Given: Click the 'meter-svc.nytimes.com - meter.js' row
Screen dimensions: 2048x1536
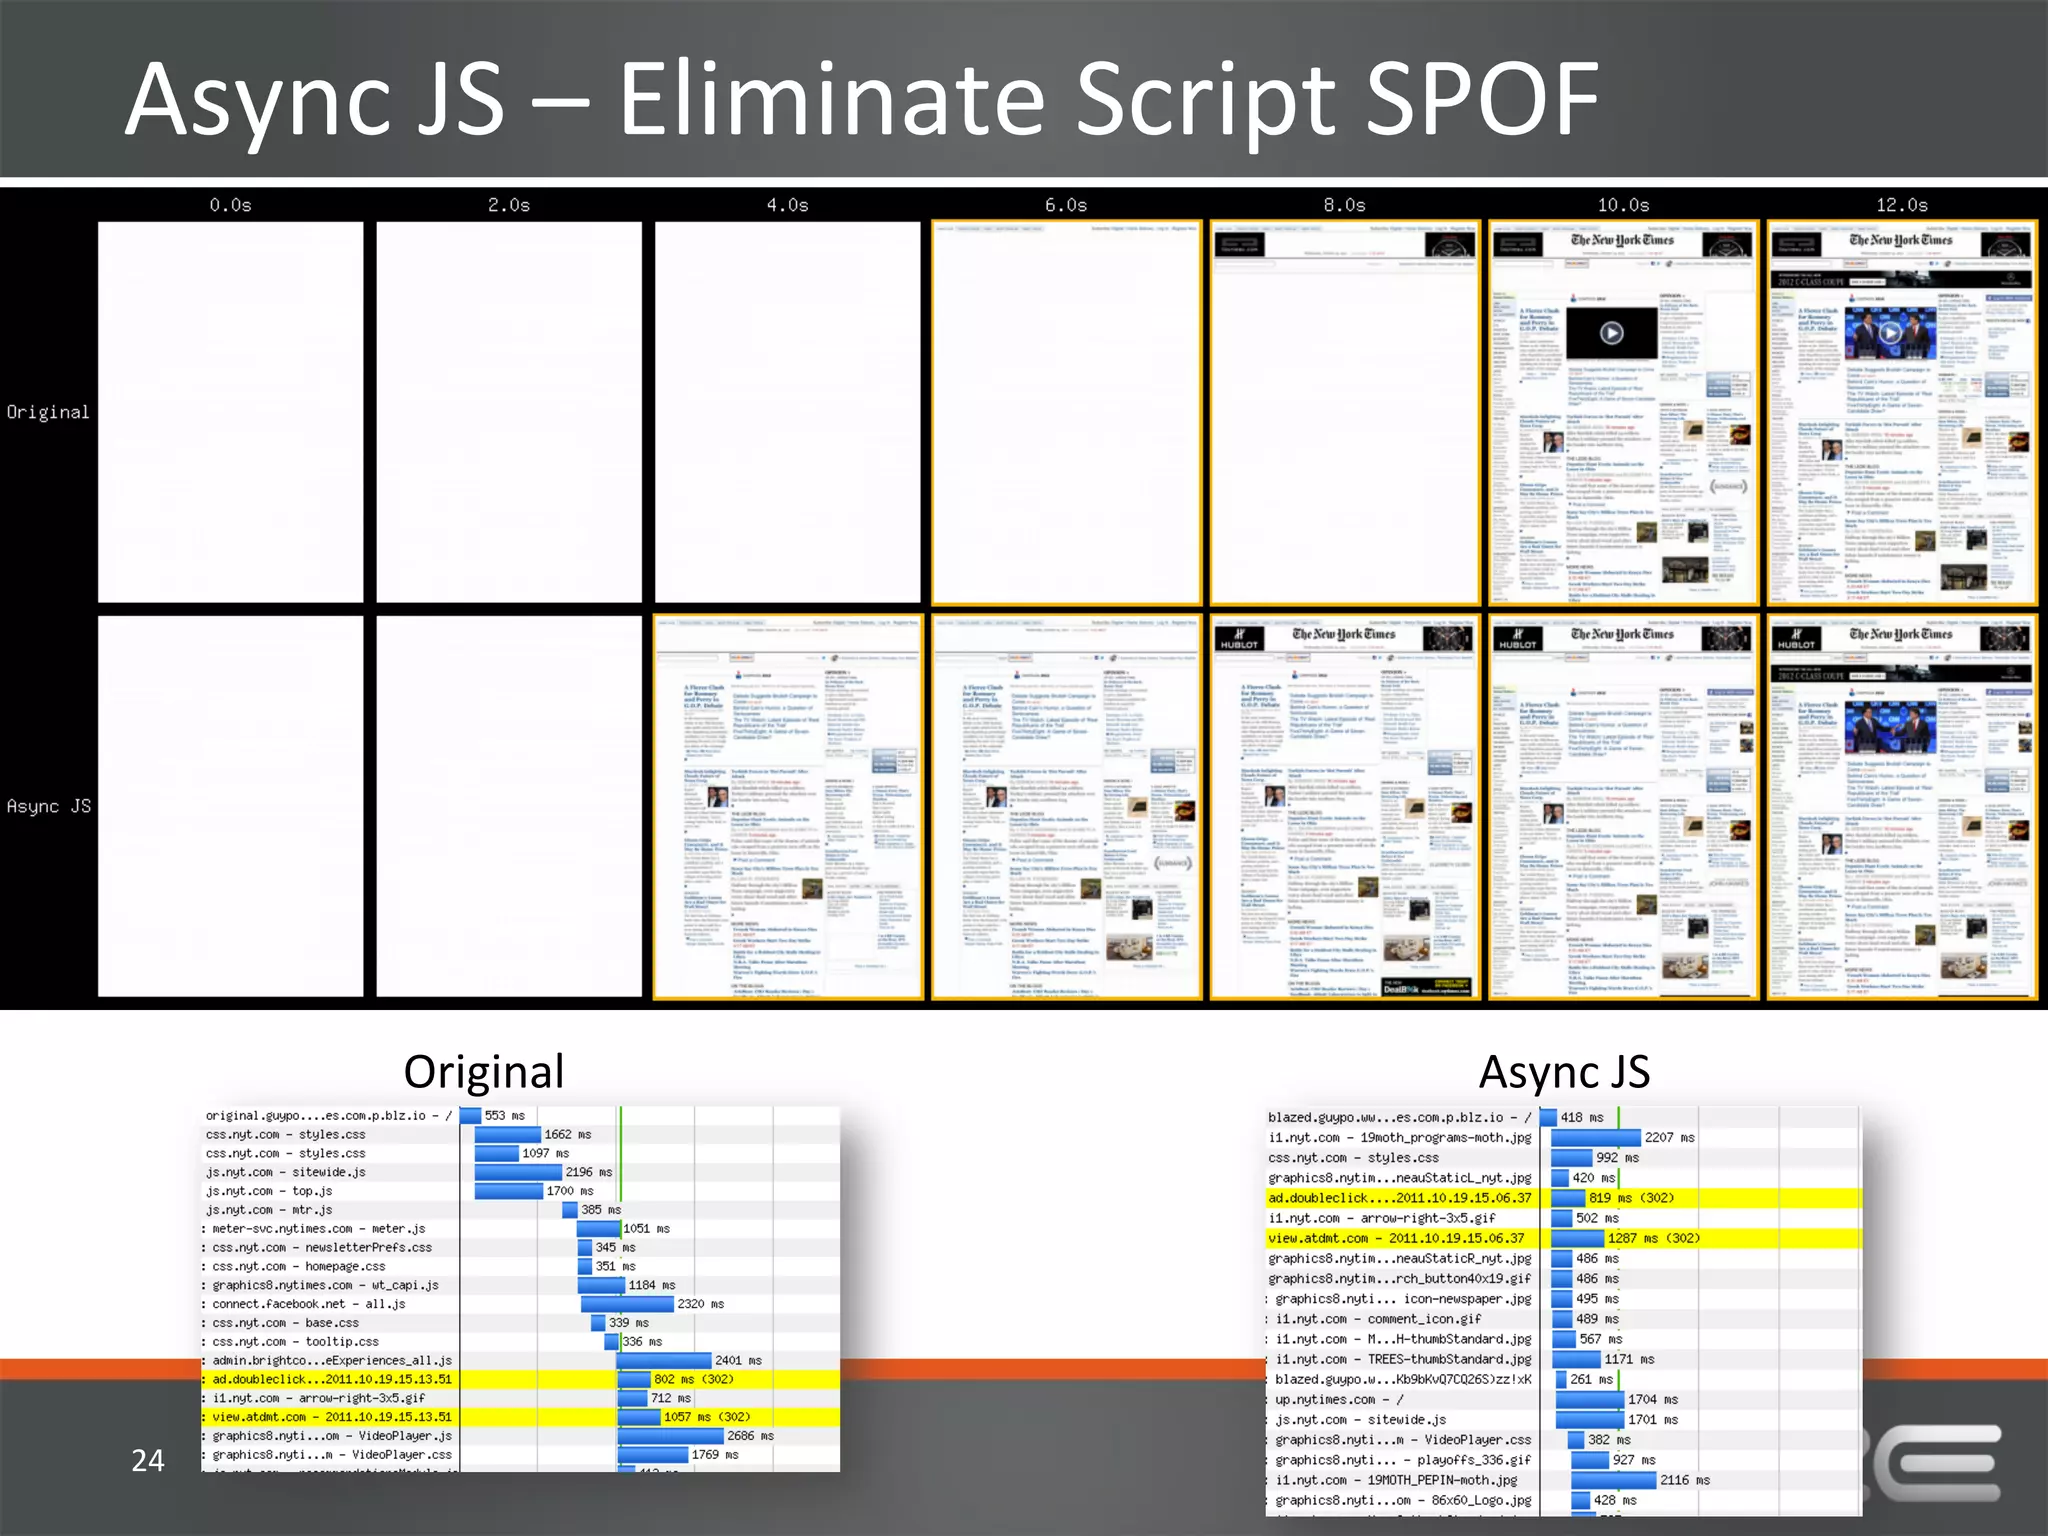Looking at the screenshot, I should tap(520, 1229).
